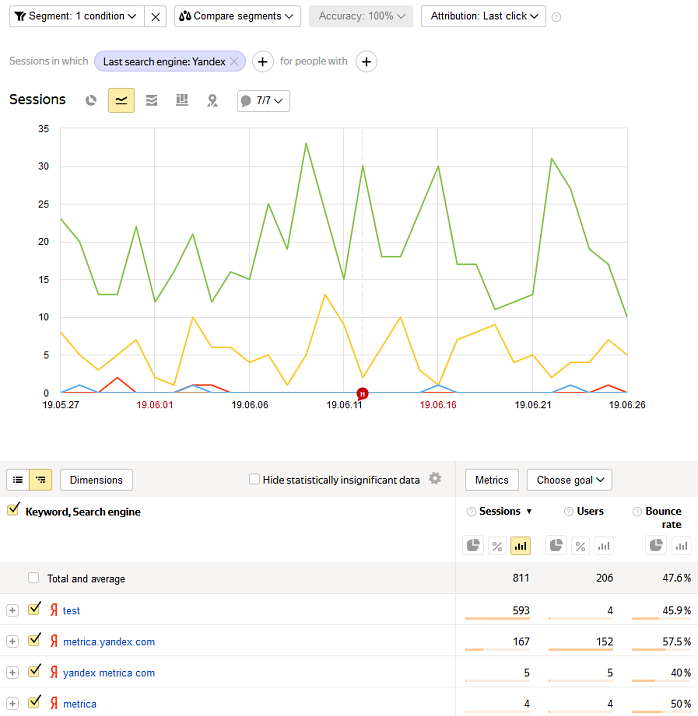
Task: Show Sessions column as percentages
Action: click(496, 545)
